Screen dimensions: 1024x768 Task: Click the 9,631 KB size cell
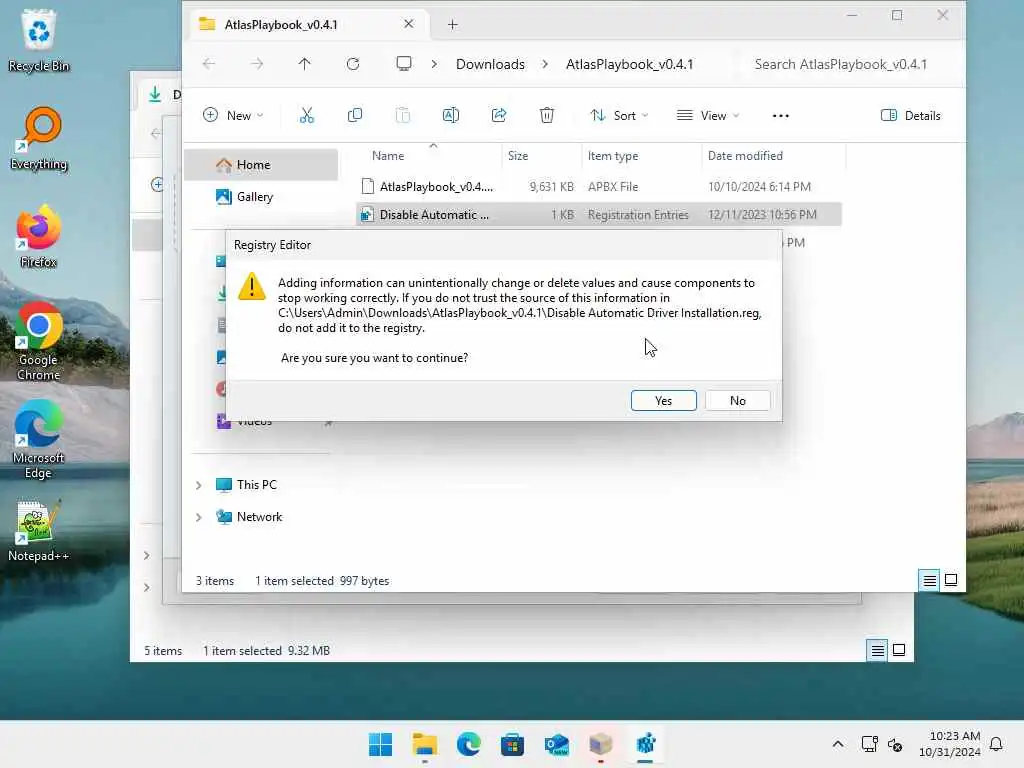pyautogui.click(x=551, y=187)
